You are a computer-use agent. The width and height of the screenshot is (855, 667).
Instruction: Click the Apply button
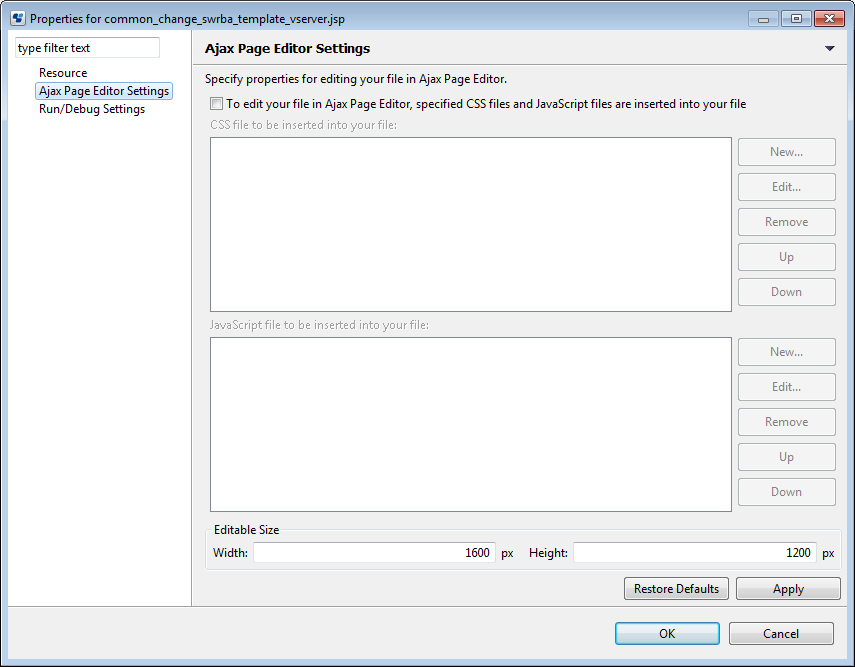pyautogui.click(x=788, y=588)
